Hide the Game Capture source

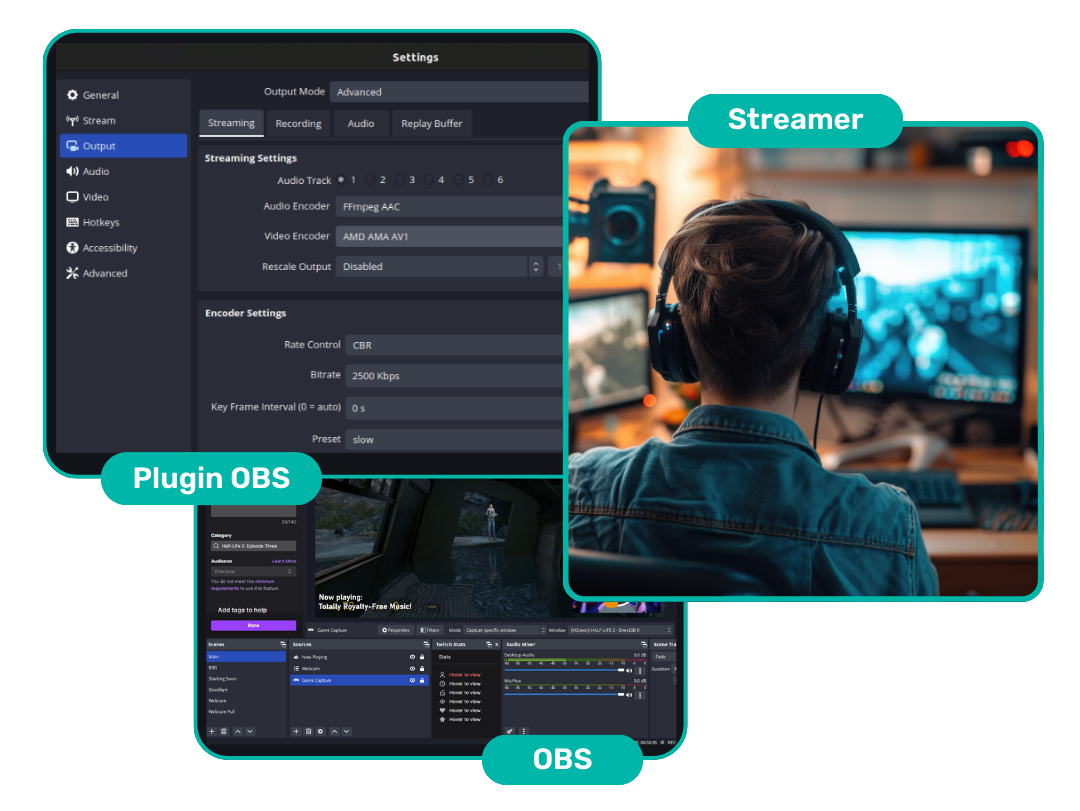tap(412, 680)
